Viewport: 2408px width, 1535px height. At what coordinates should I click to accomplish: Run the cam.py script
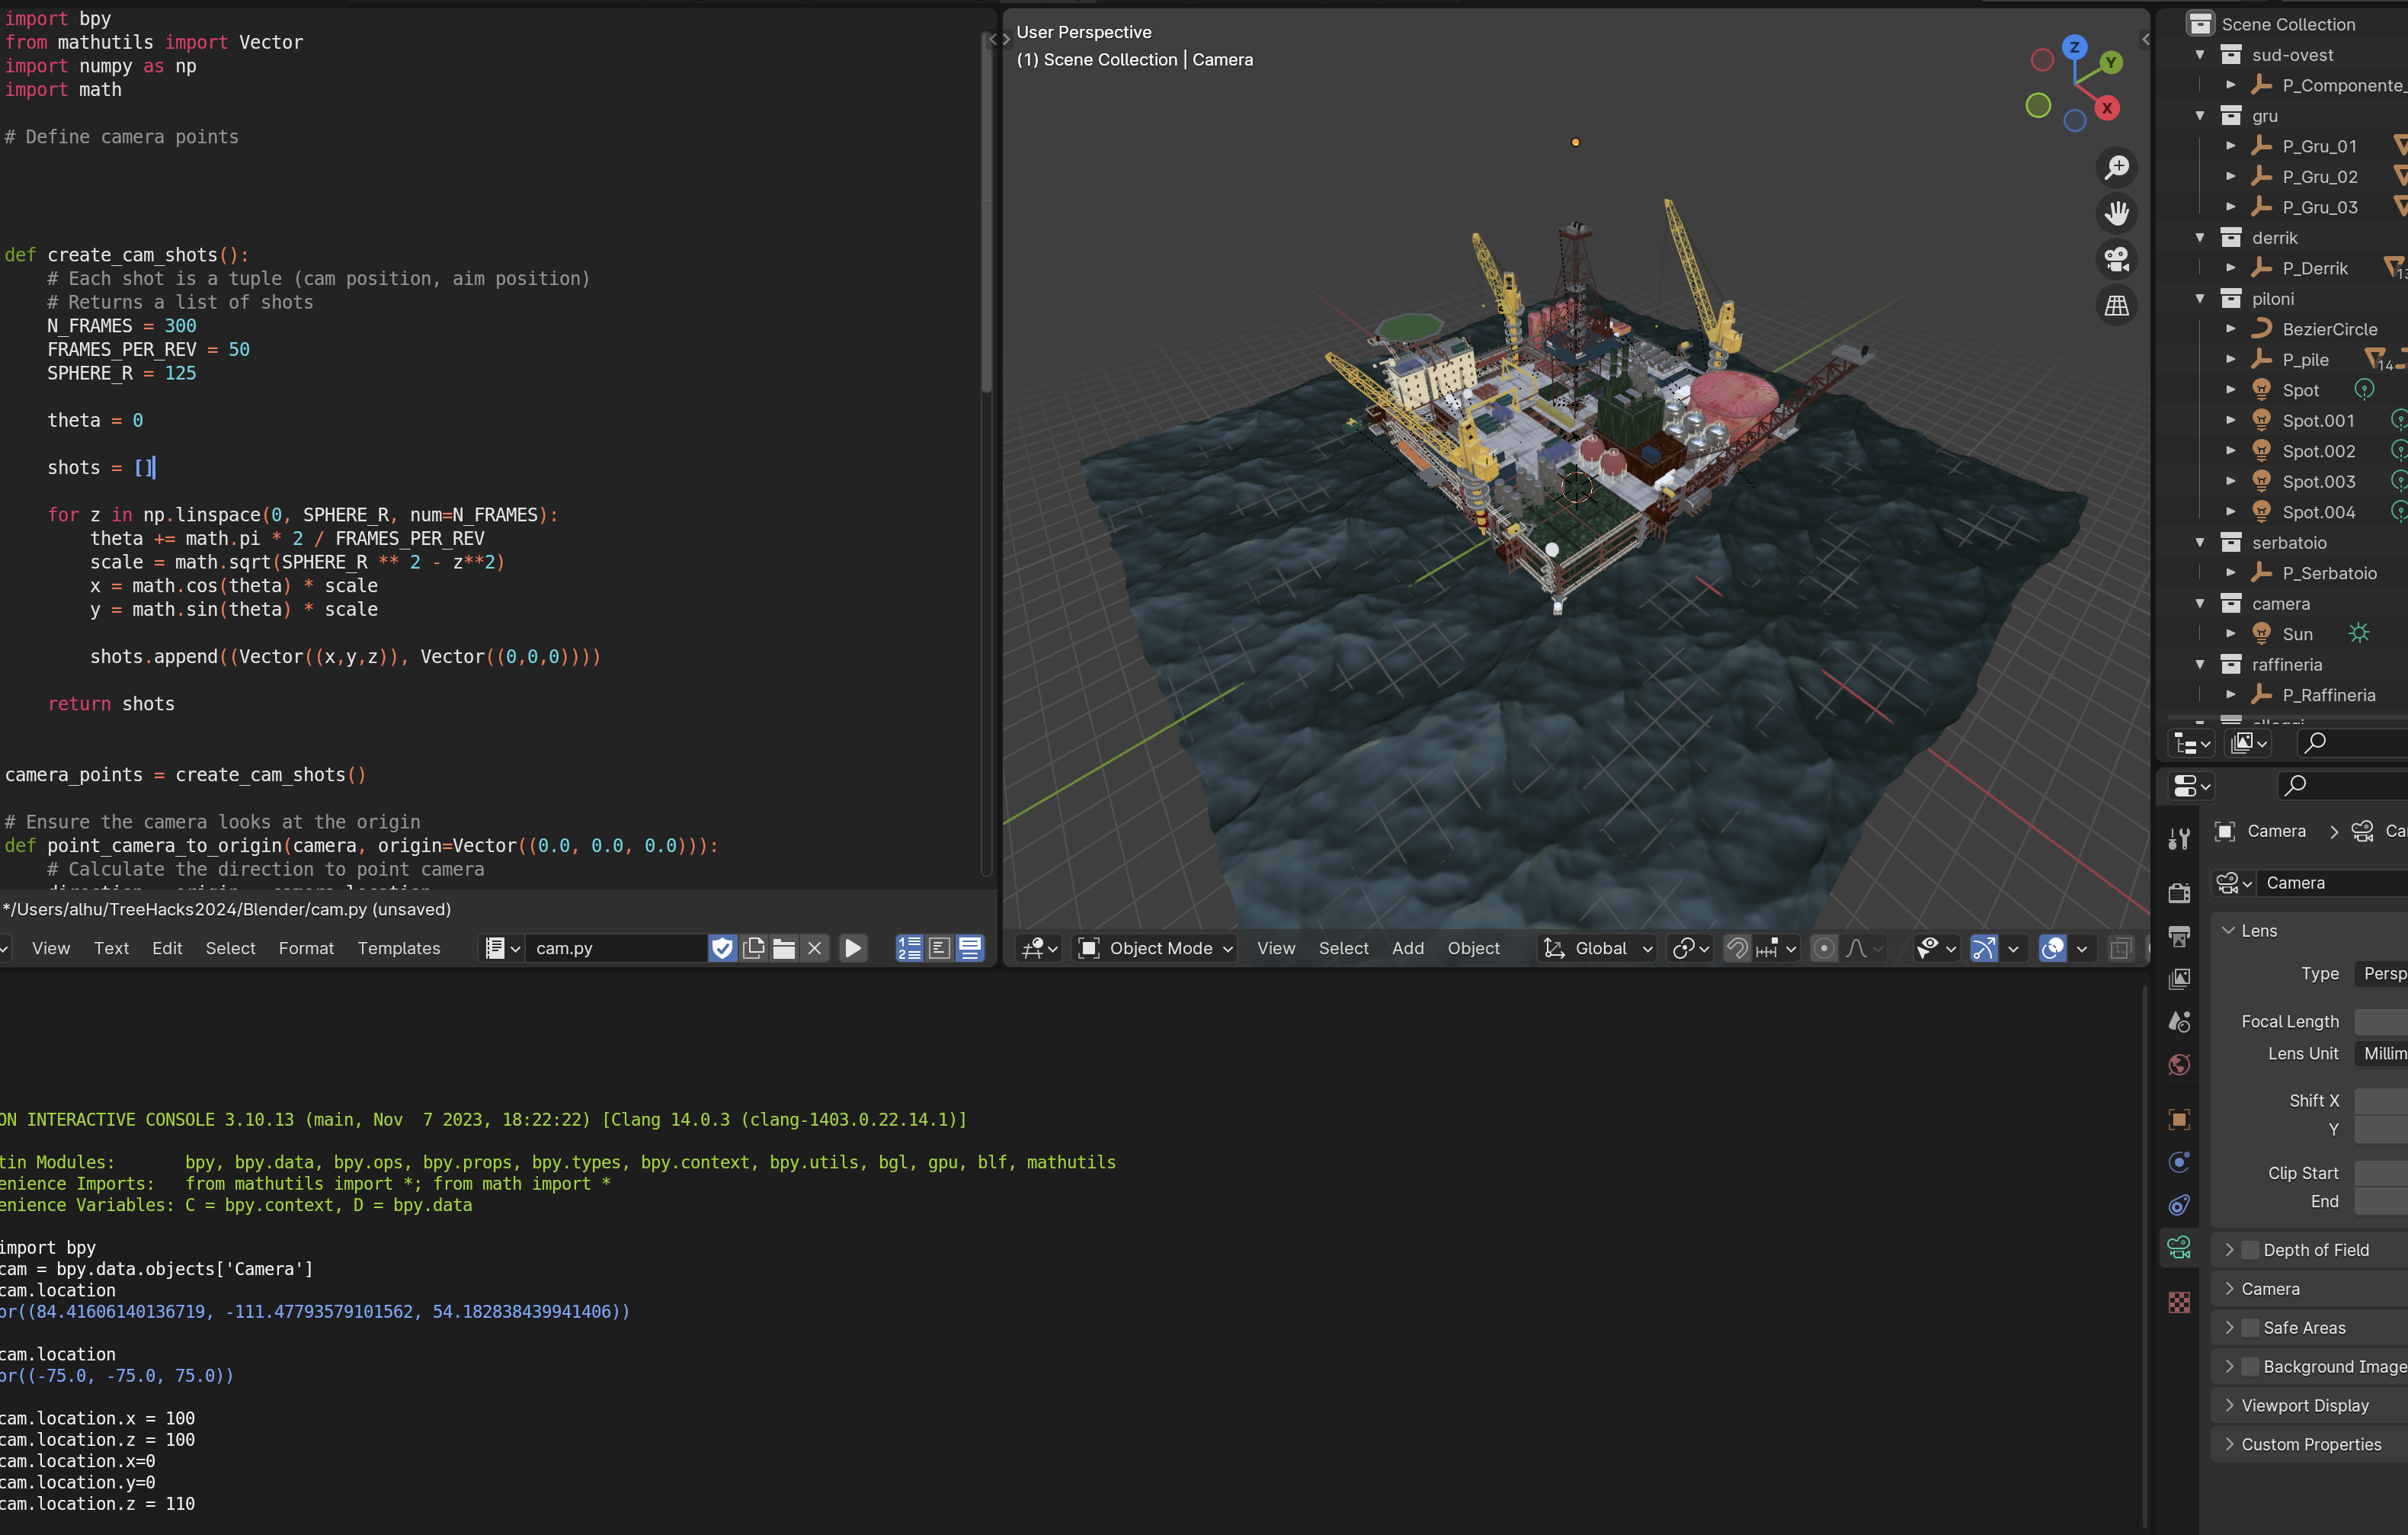(852, 948)
